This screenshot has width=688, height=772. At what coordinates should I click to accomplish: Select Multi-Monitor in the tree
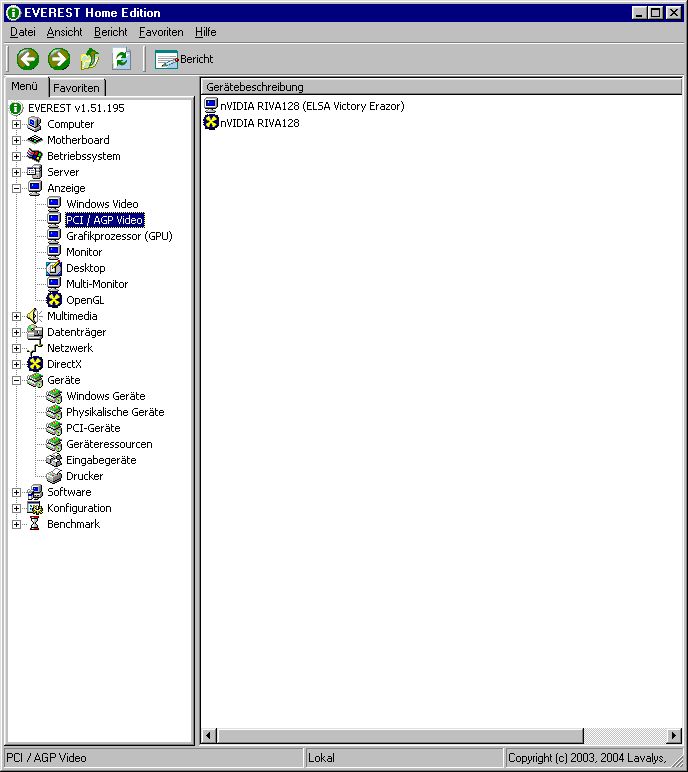(x=97, y=284)
